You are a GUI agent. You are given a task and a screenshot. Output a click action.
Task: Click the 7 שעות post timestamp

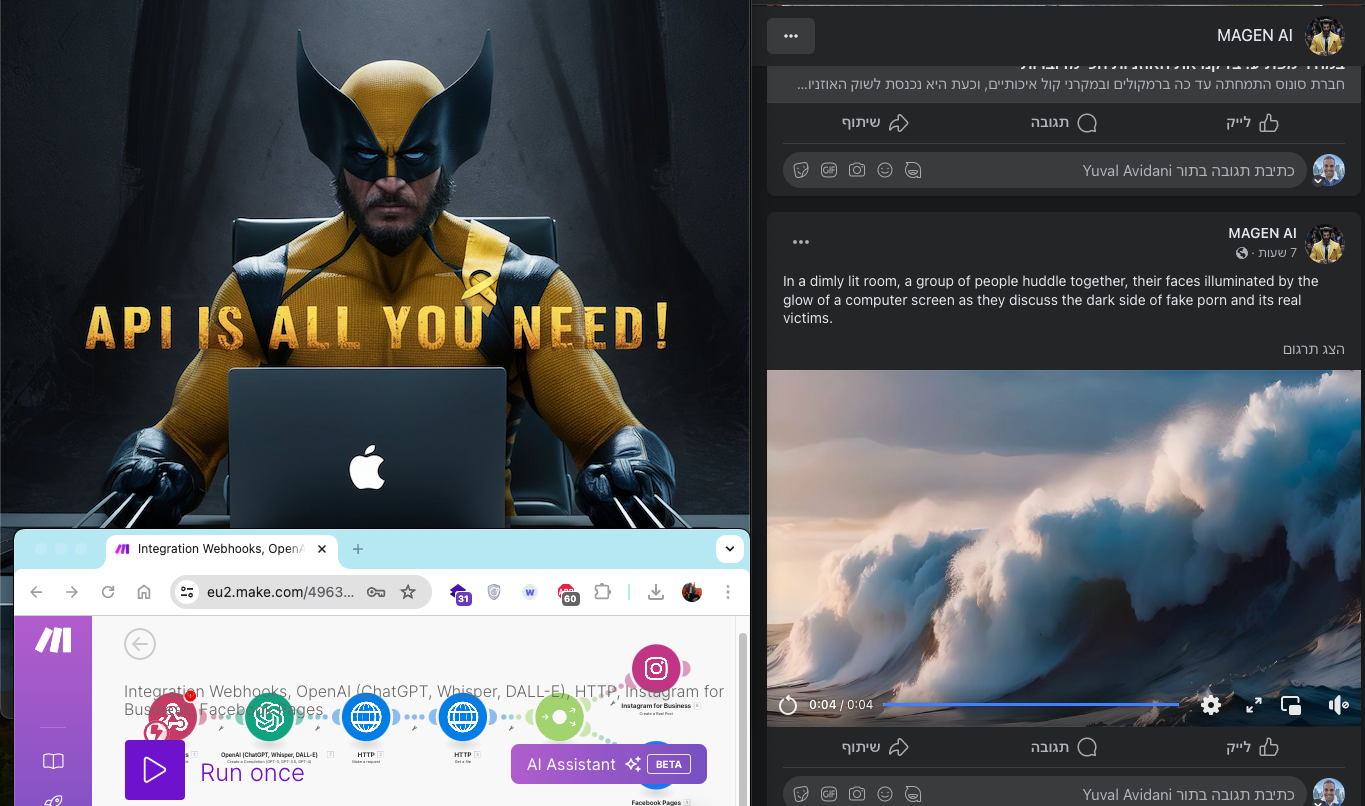[1278, 253]
